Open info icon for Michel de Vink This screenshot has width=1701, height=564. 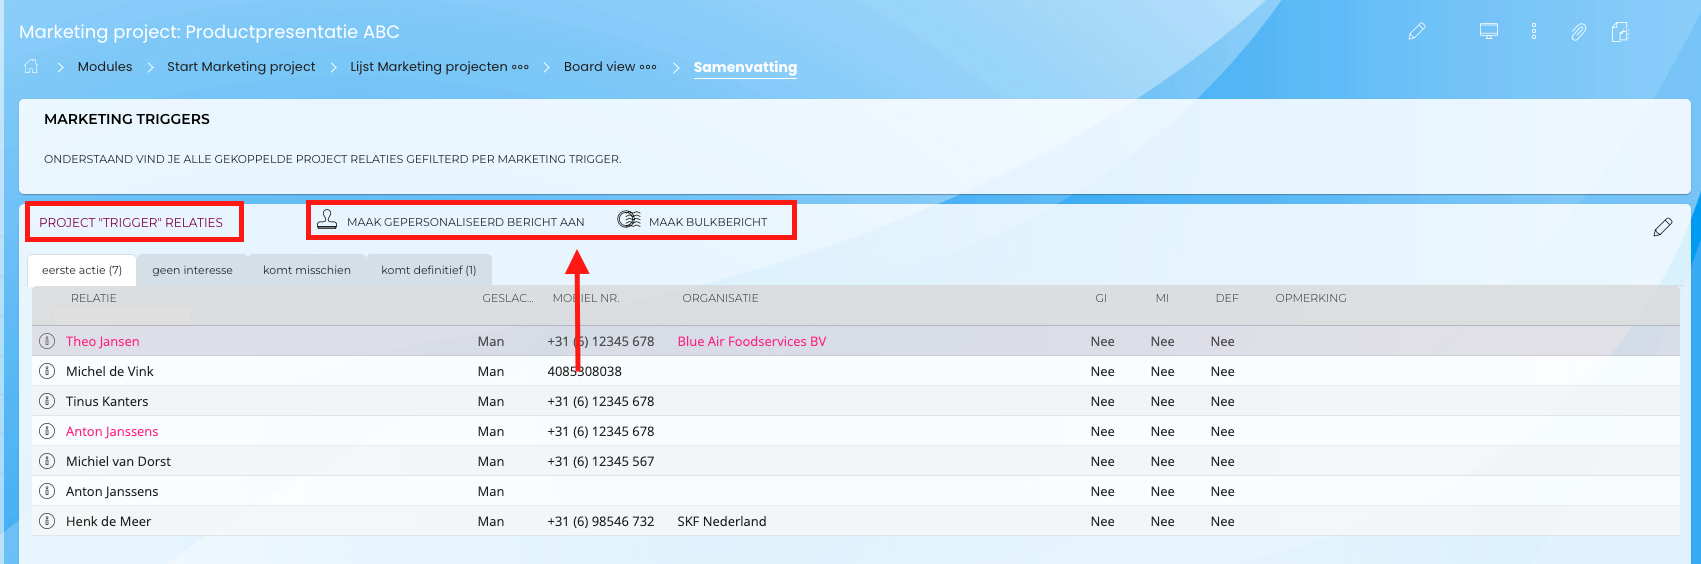click(x=47, y=371)
